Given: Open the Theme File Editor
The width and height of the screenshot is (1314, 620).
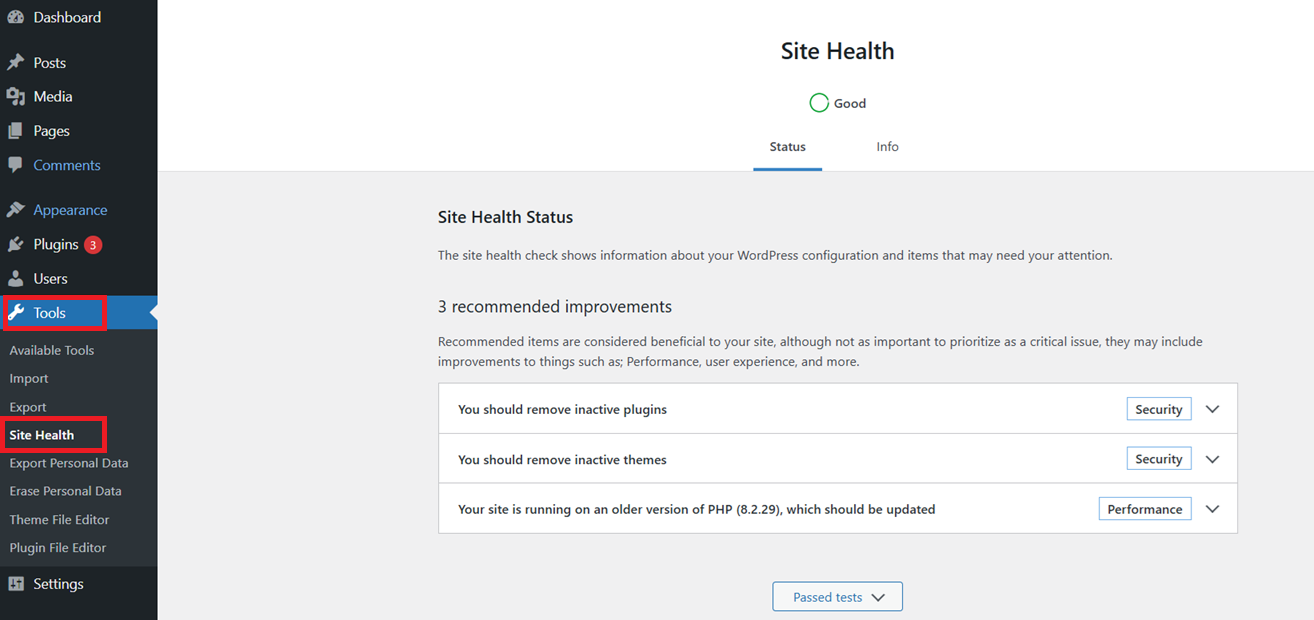Looking at the screenshot, I should coord(60,519).
